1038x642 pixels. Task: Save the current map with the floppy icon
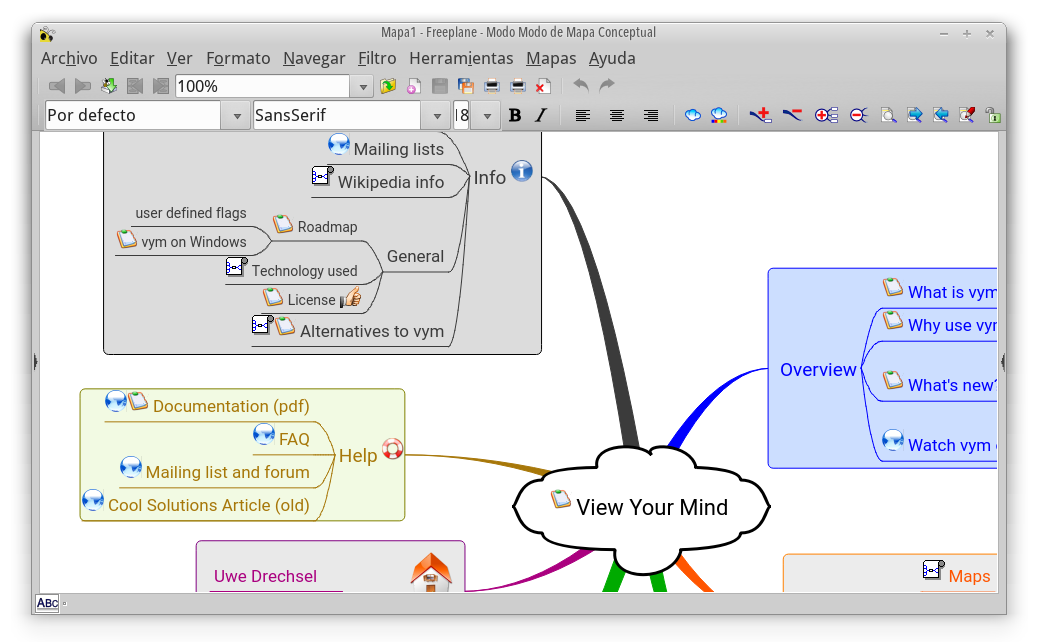pyautogui.click(x=440, y=86)
